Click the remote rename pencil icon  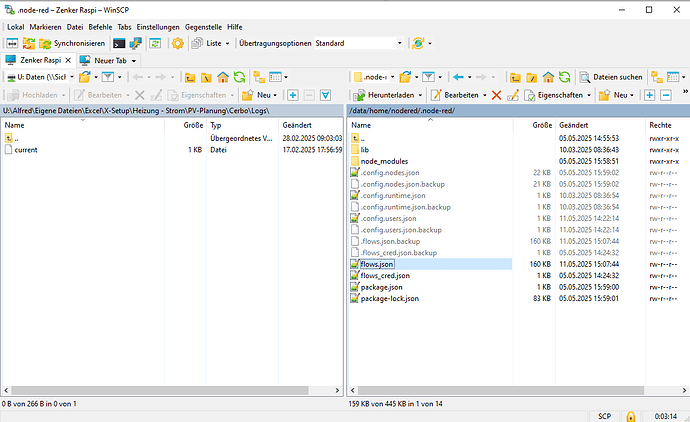[x=513, y=95]
